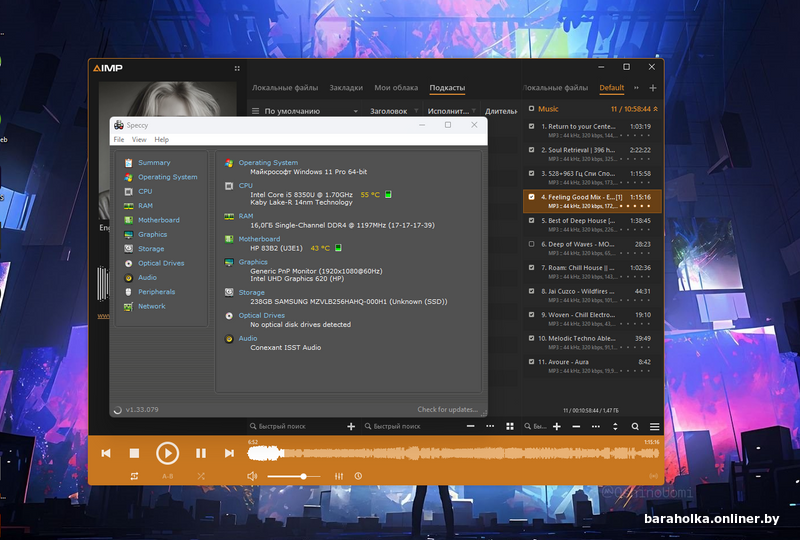Screen dimensions: 800x540
Task: Toggle checkbox for Best of Deep House
Action: coord(532,220)
